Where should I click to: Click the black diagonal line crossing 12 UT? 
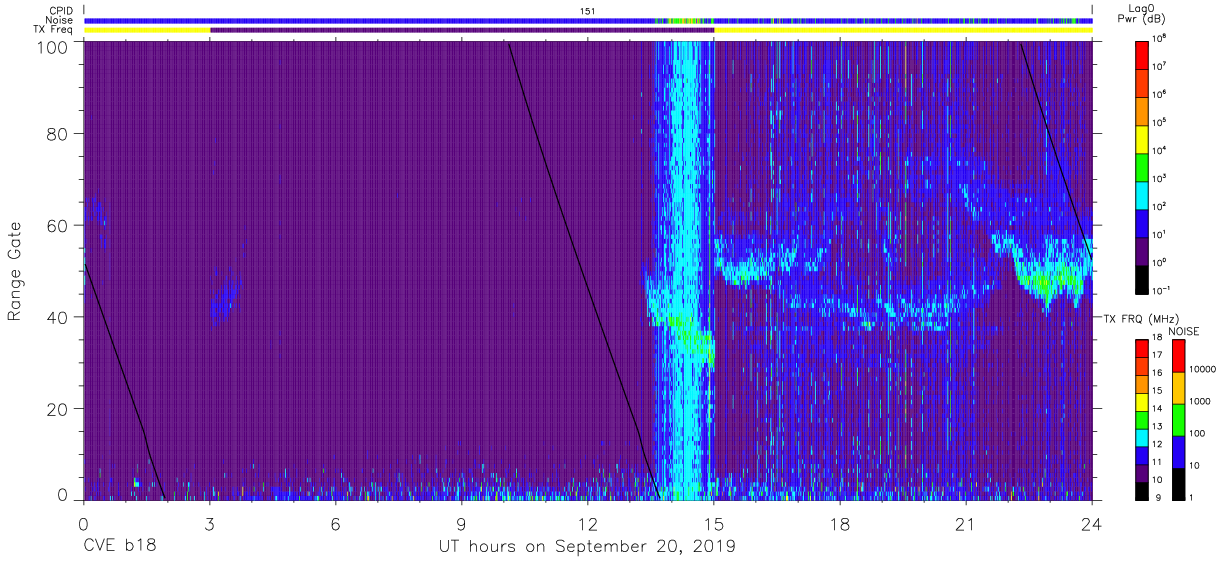click(583, 269)
